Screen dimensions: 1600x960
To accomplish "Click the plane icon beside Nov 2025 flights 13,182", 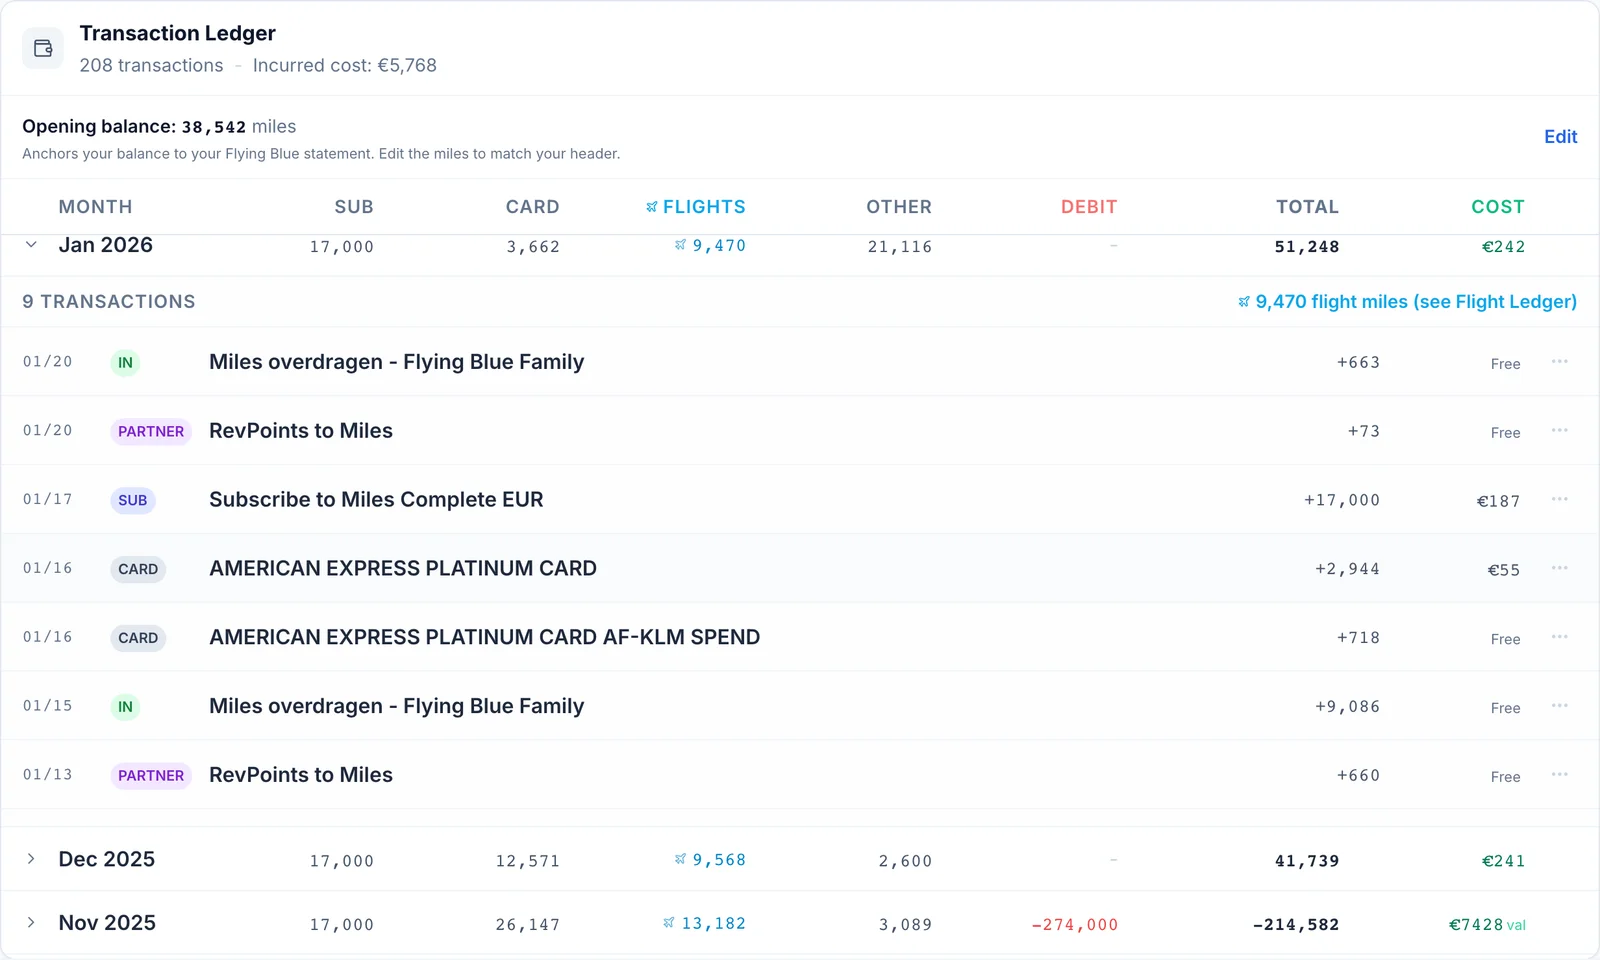I will click(x=668, y=923).
